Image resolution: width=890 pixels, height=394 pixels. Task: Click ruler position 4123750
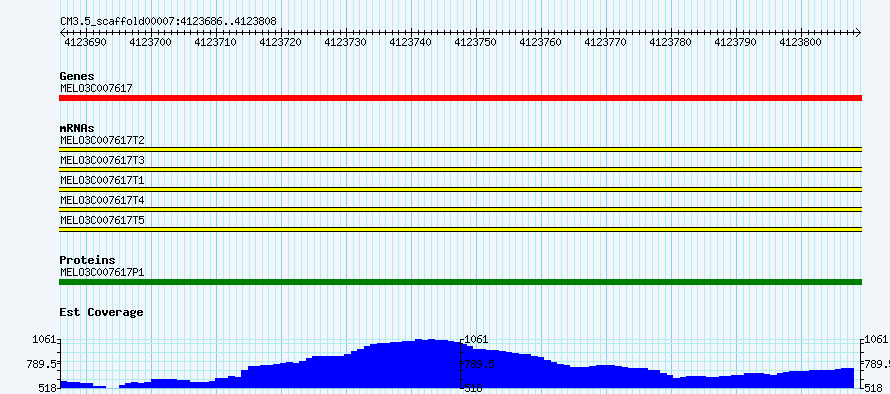tap(476, 42)
